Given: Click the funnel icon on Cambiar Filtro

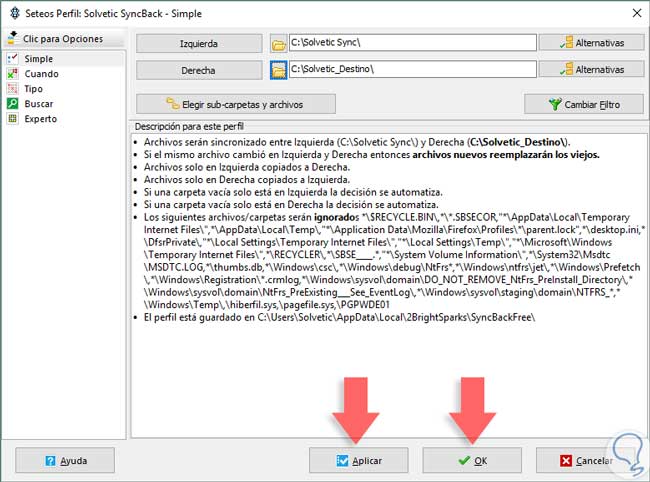Looking at the screenshot, I should coord(555,104).
